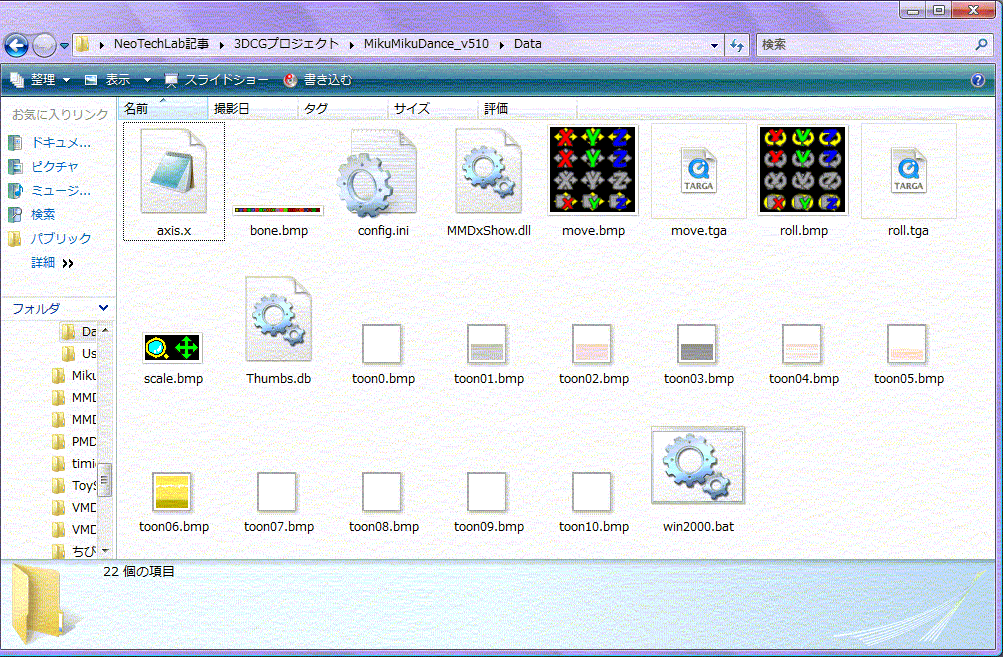
Task: Click the search magnifier icon
Action: pyautogui.click(x=982, y=44)
